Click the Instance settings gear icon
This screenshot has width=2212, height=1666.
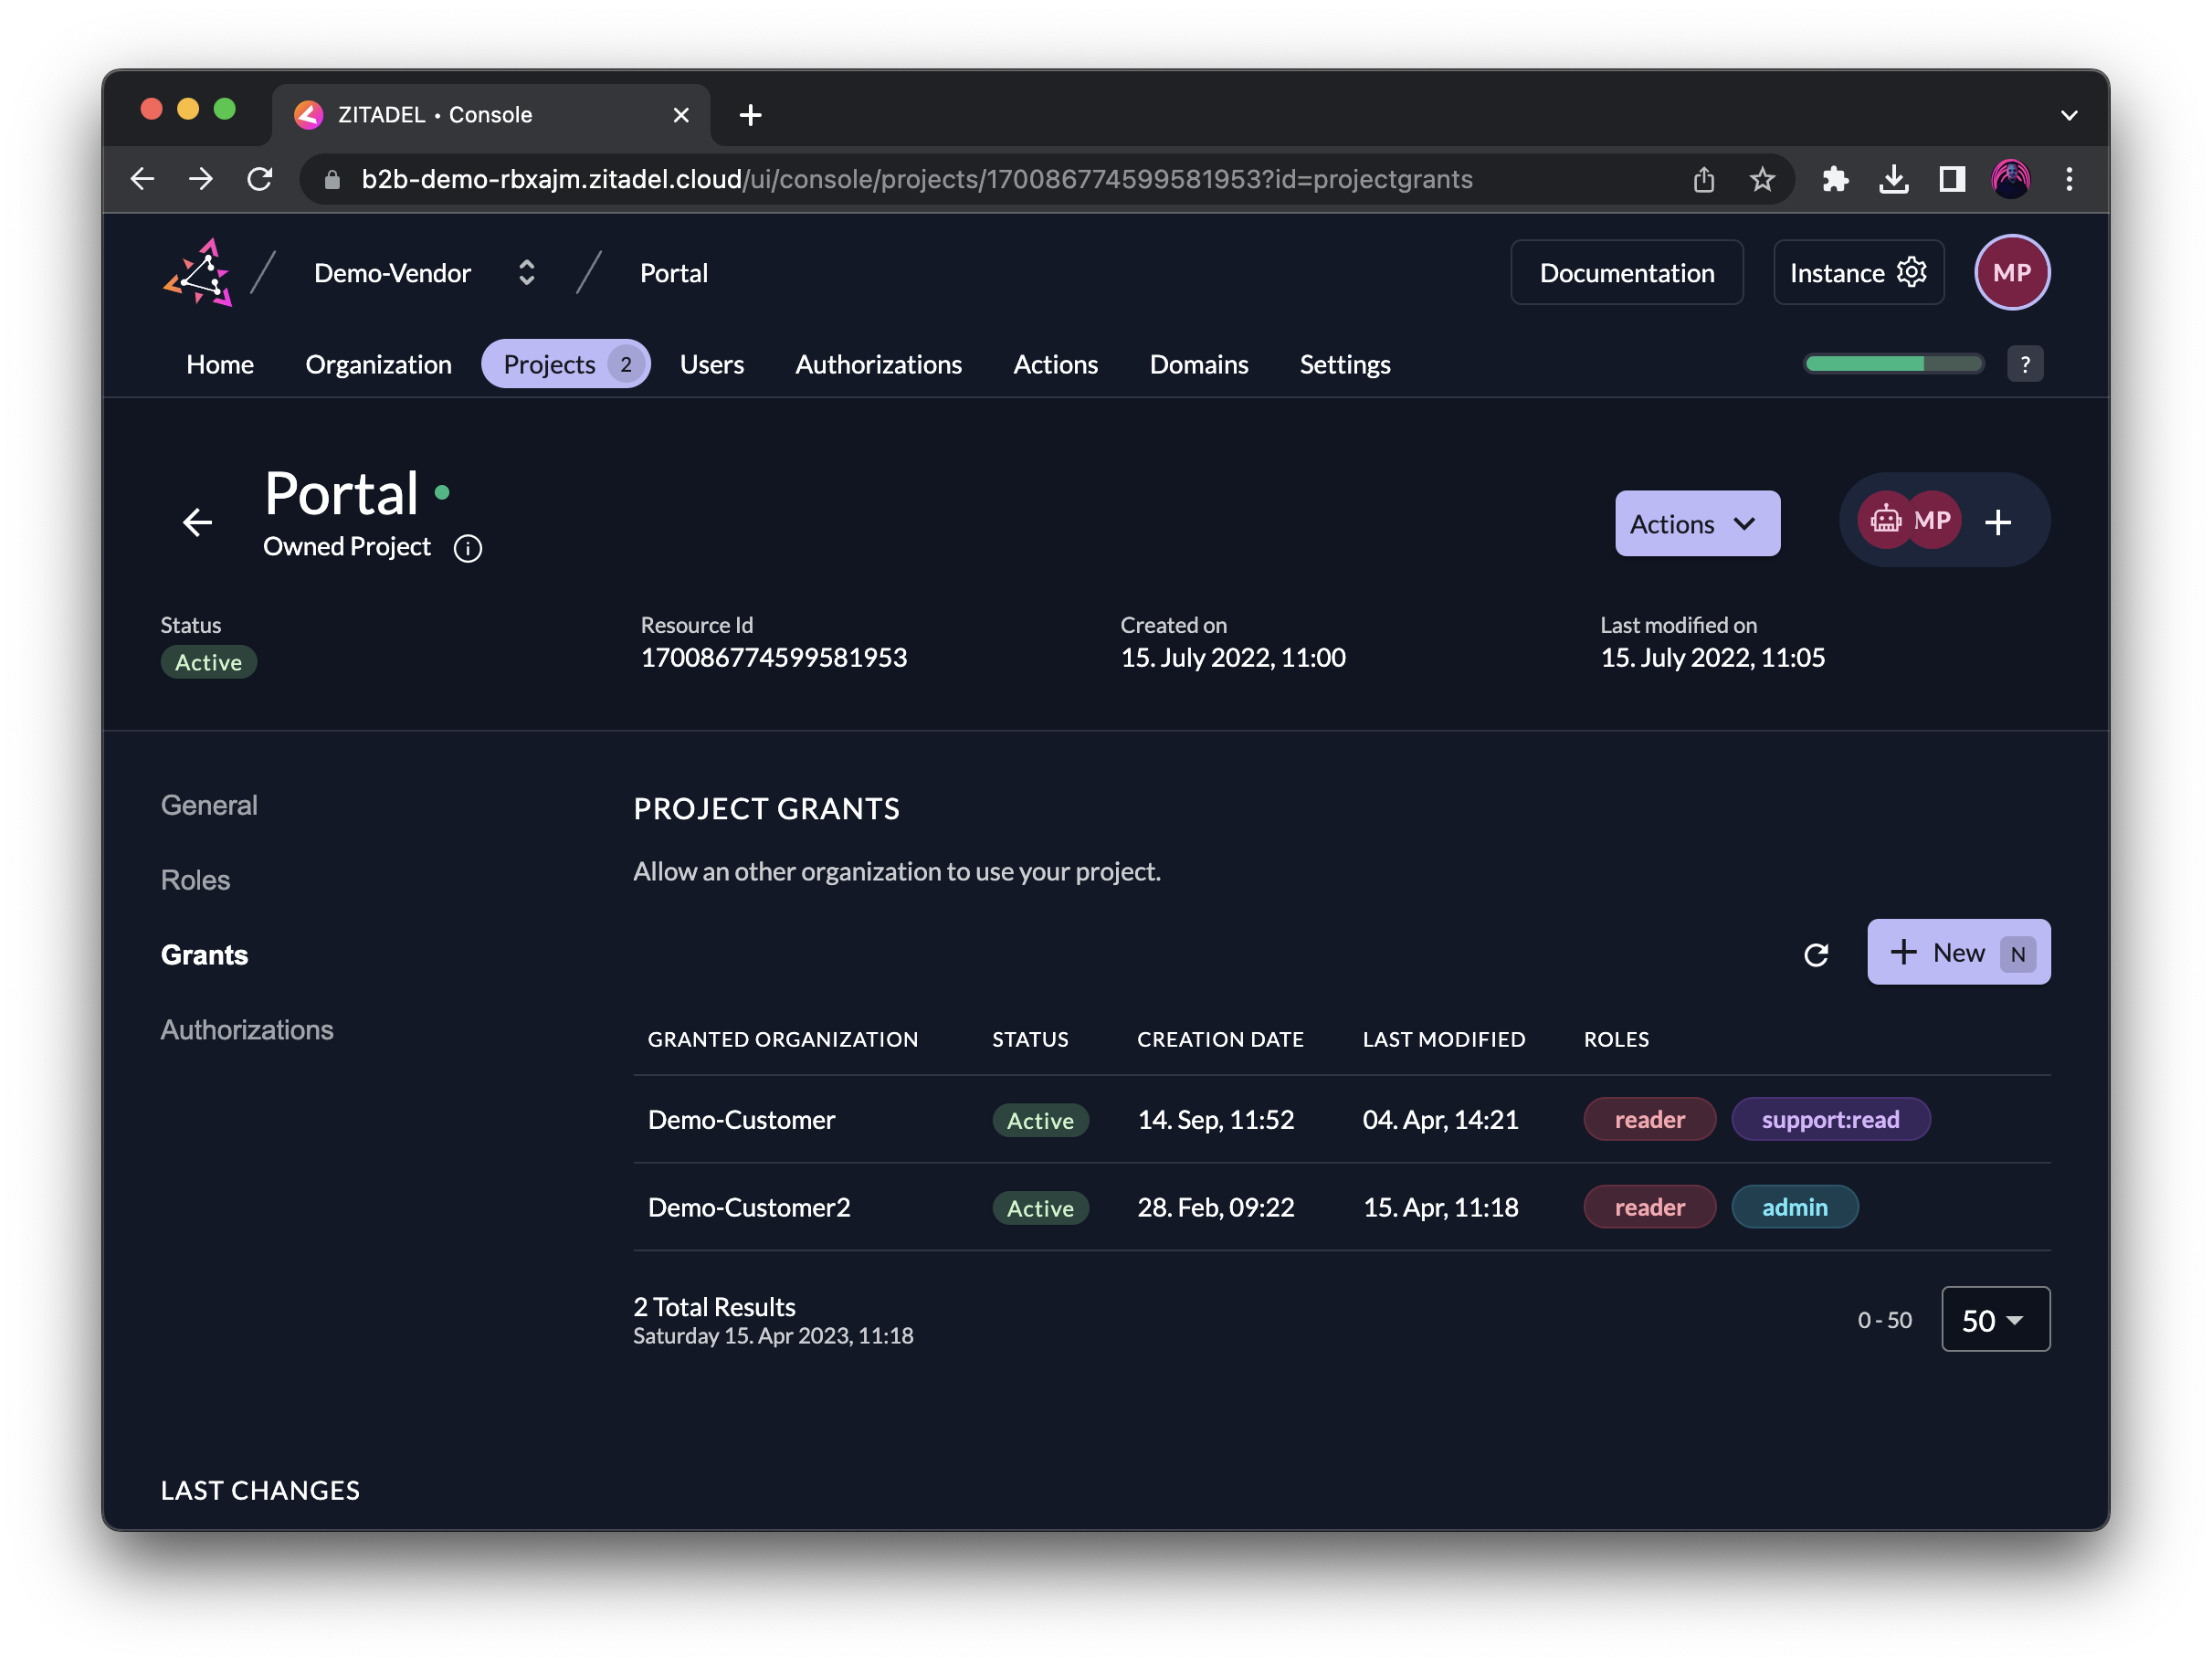point(1914,271)
